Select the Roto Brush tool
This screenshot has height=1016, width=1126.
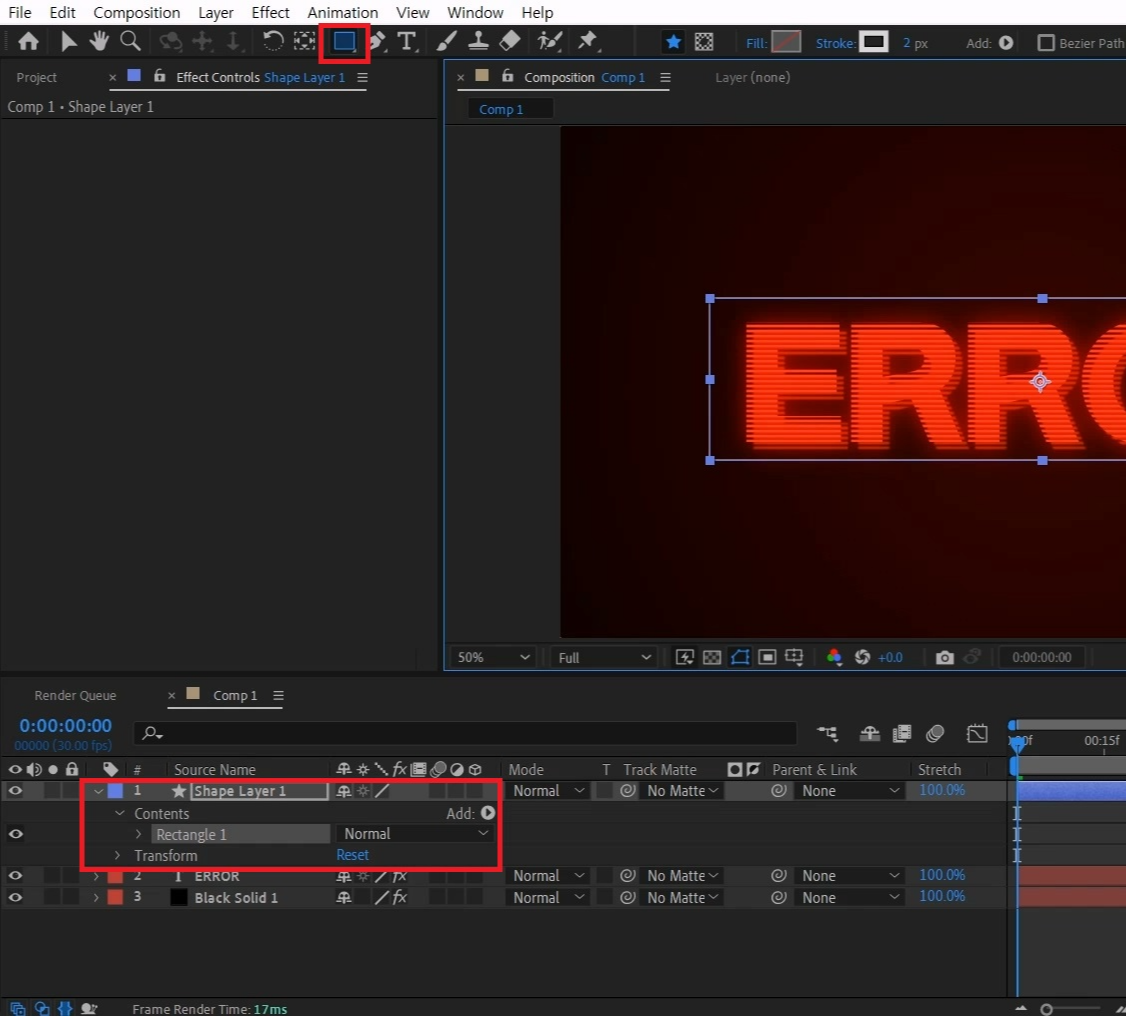(x=549, y=42)
